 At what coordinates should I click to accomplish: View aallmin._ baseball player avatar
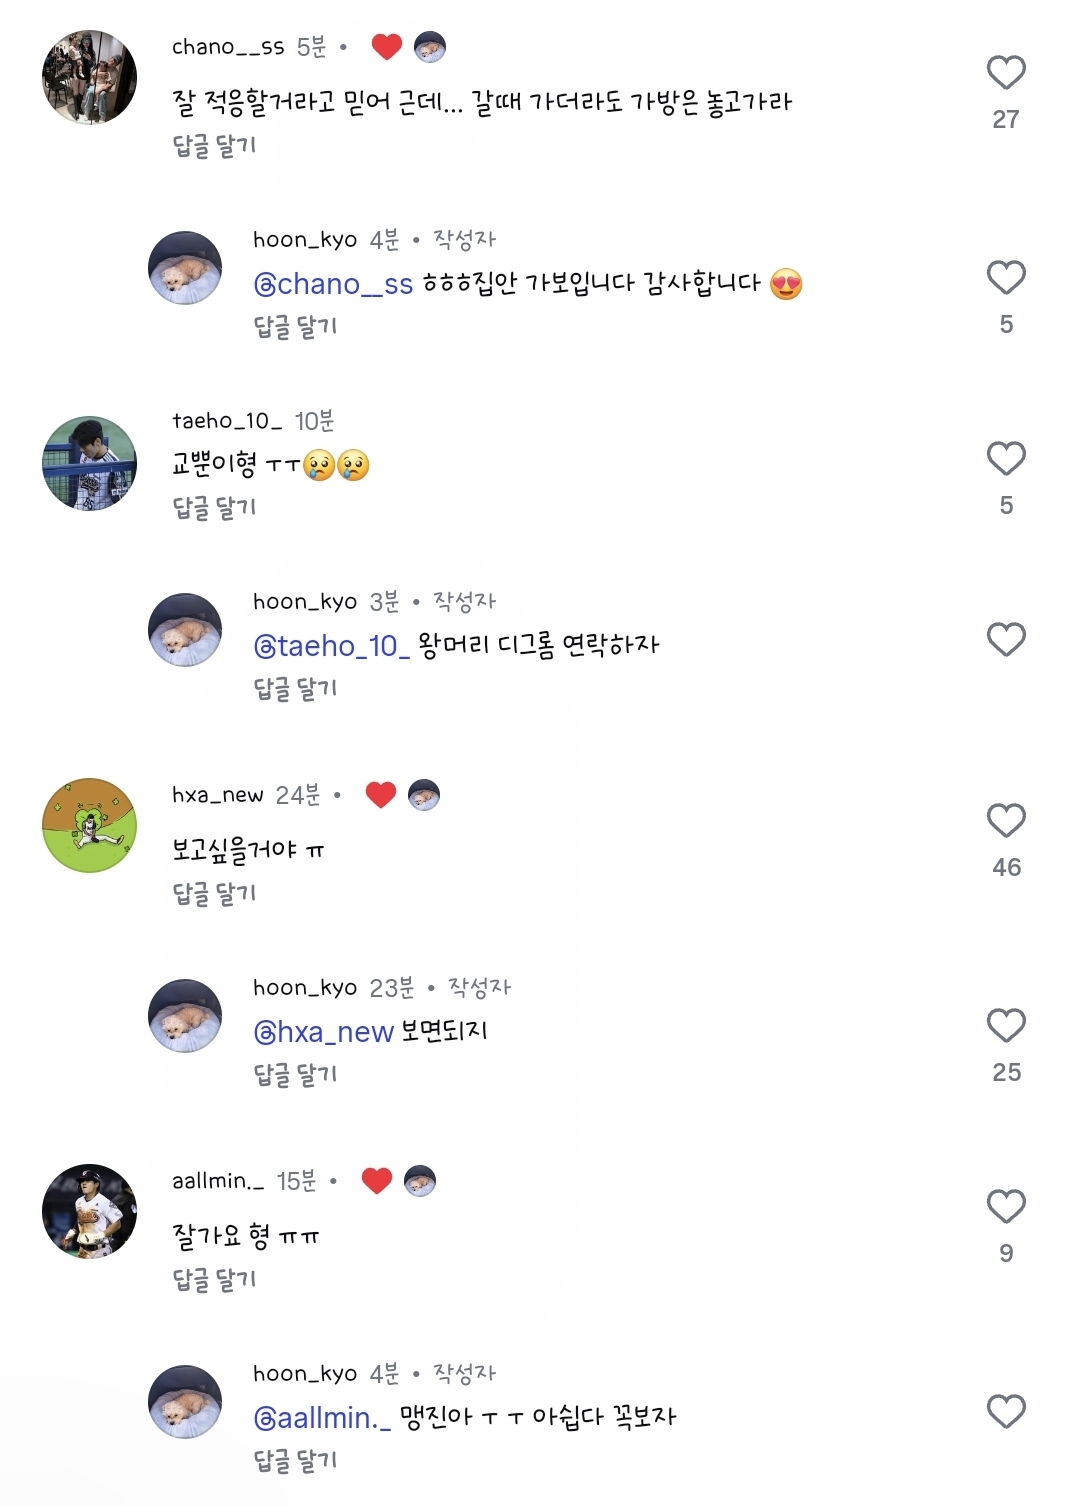(89, 1212)
